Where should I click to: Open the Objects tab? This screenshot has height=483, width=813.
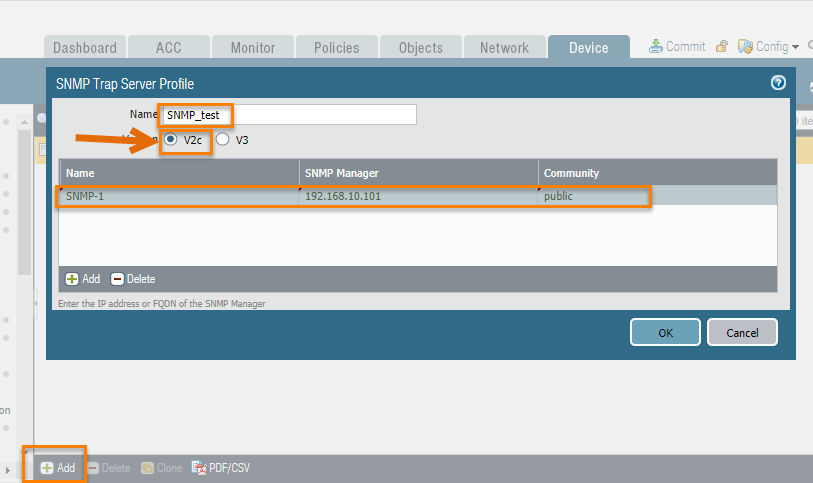click(x=420, y=47)
